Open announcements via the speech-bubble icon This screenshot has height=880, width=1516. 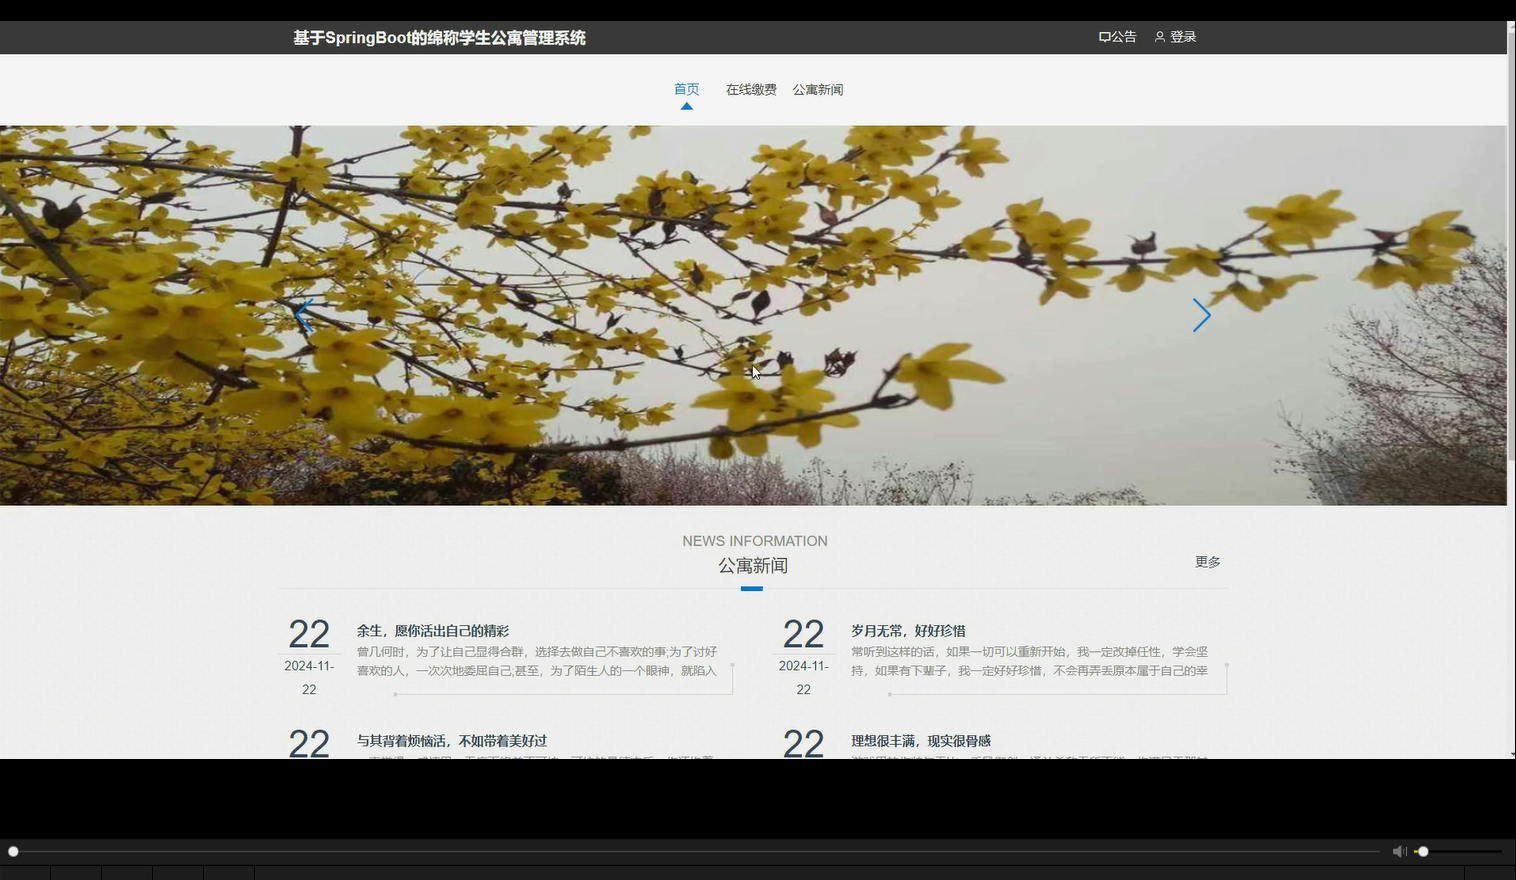pyautogui.click(x=1103, y=36)
